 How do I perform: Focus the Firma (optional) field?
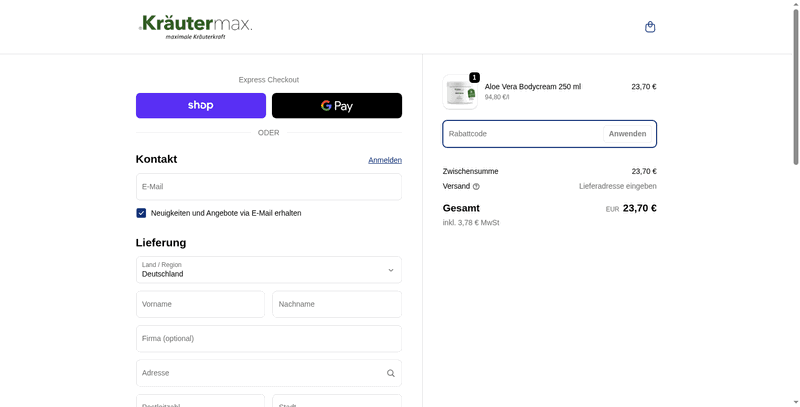tap(269, 339)
